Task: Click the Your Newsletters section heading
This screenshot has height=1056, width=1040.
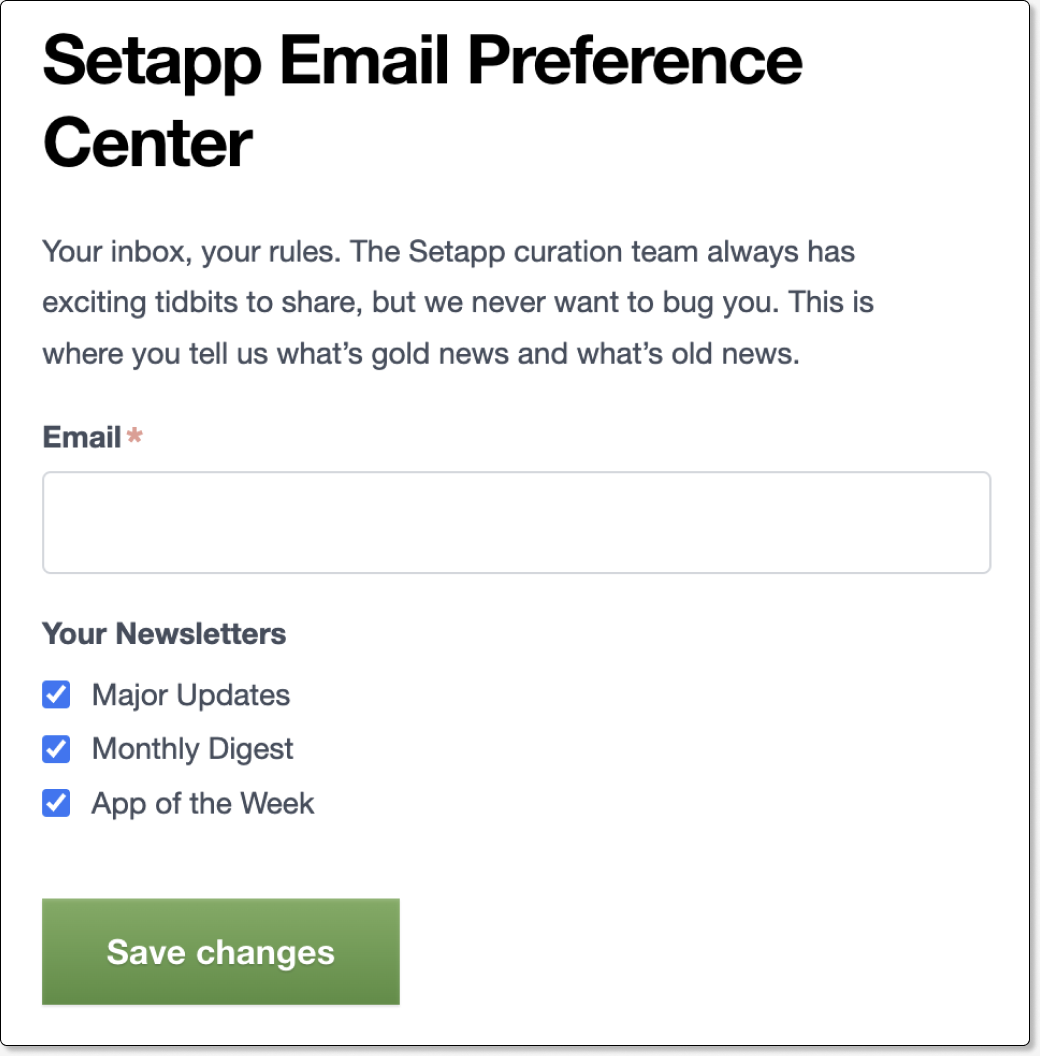Action: coord(163,634)
